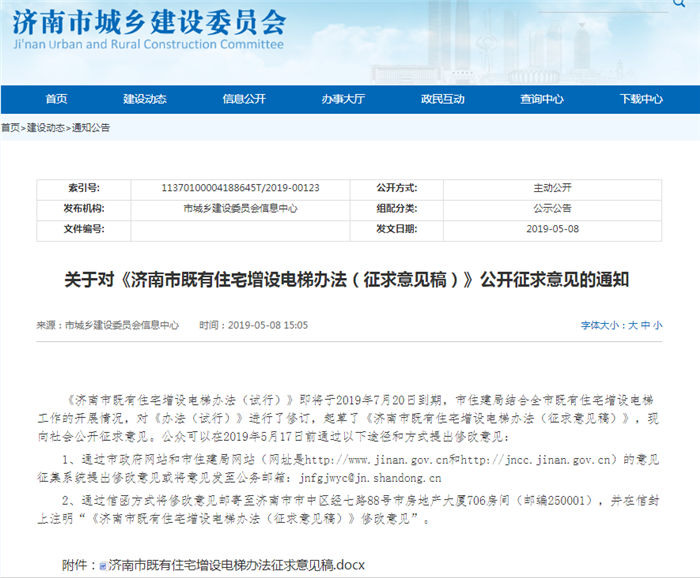Click the 公开方式 label cell
This screenshot has height=578, width=700.
(x=397, y=188)
